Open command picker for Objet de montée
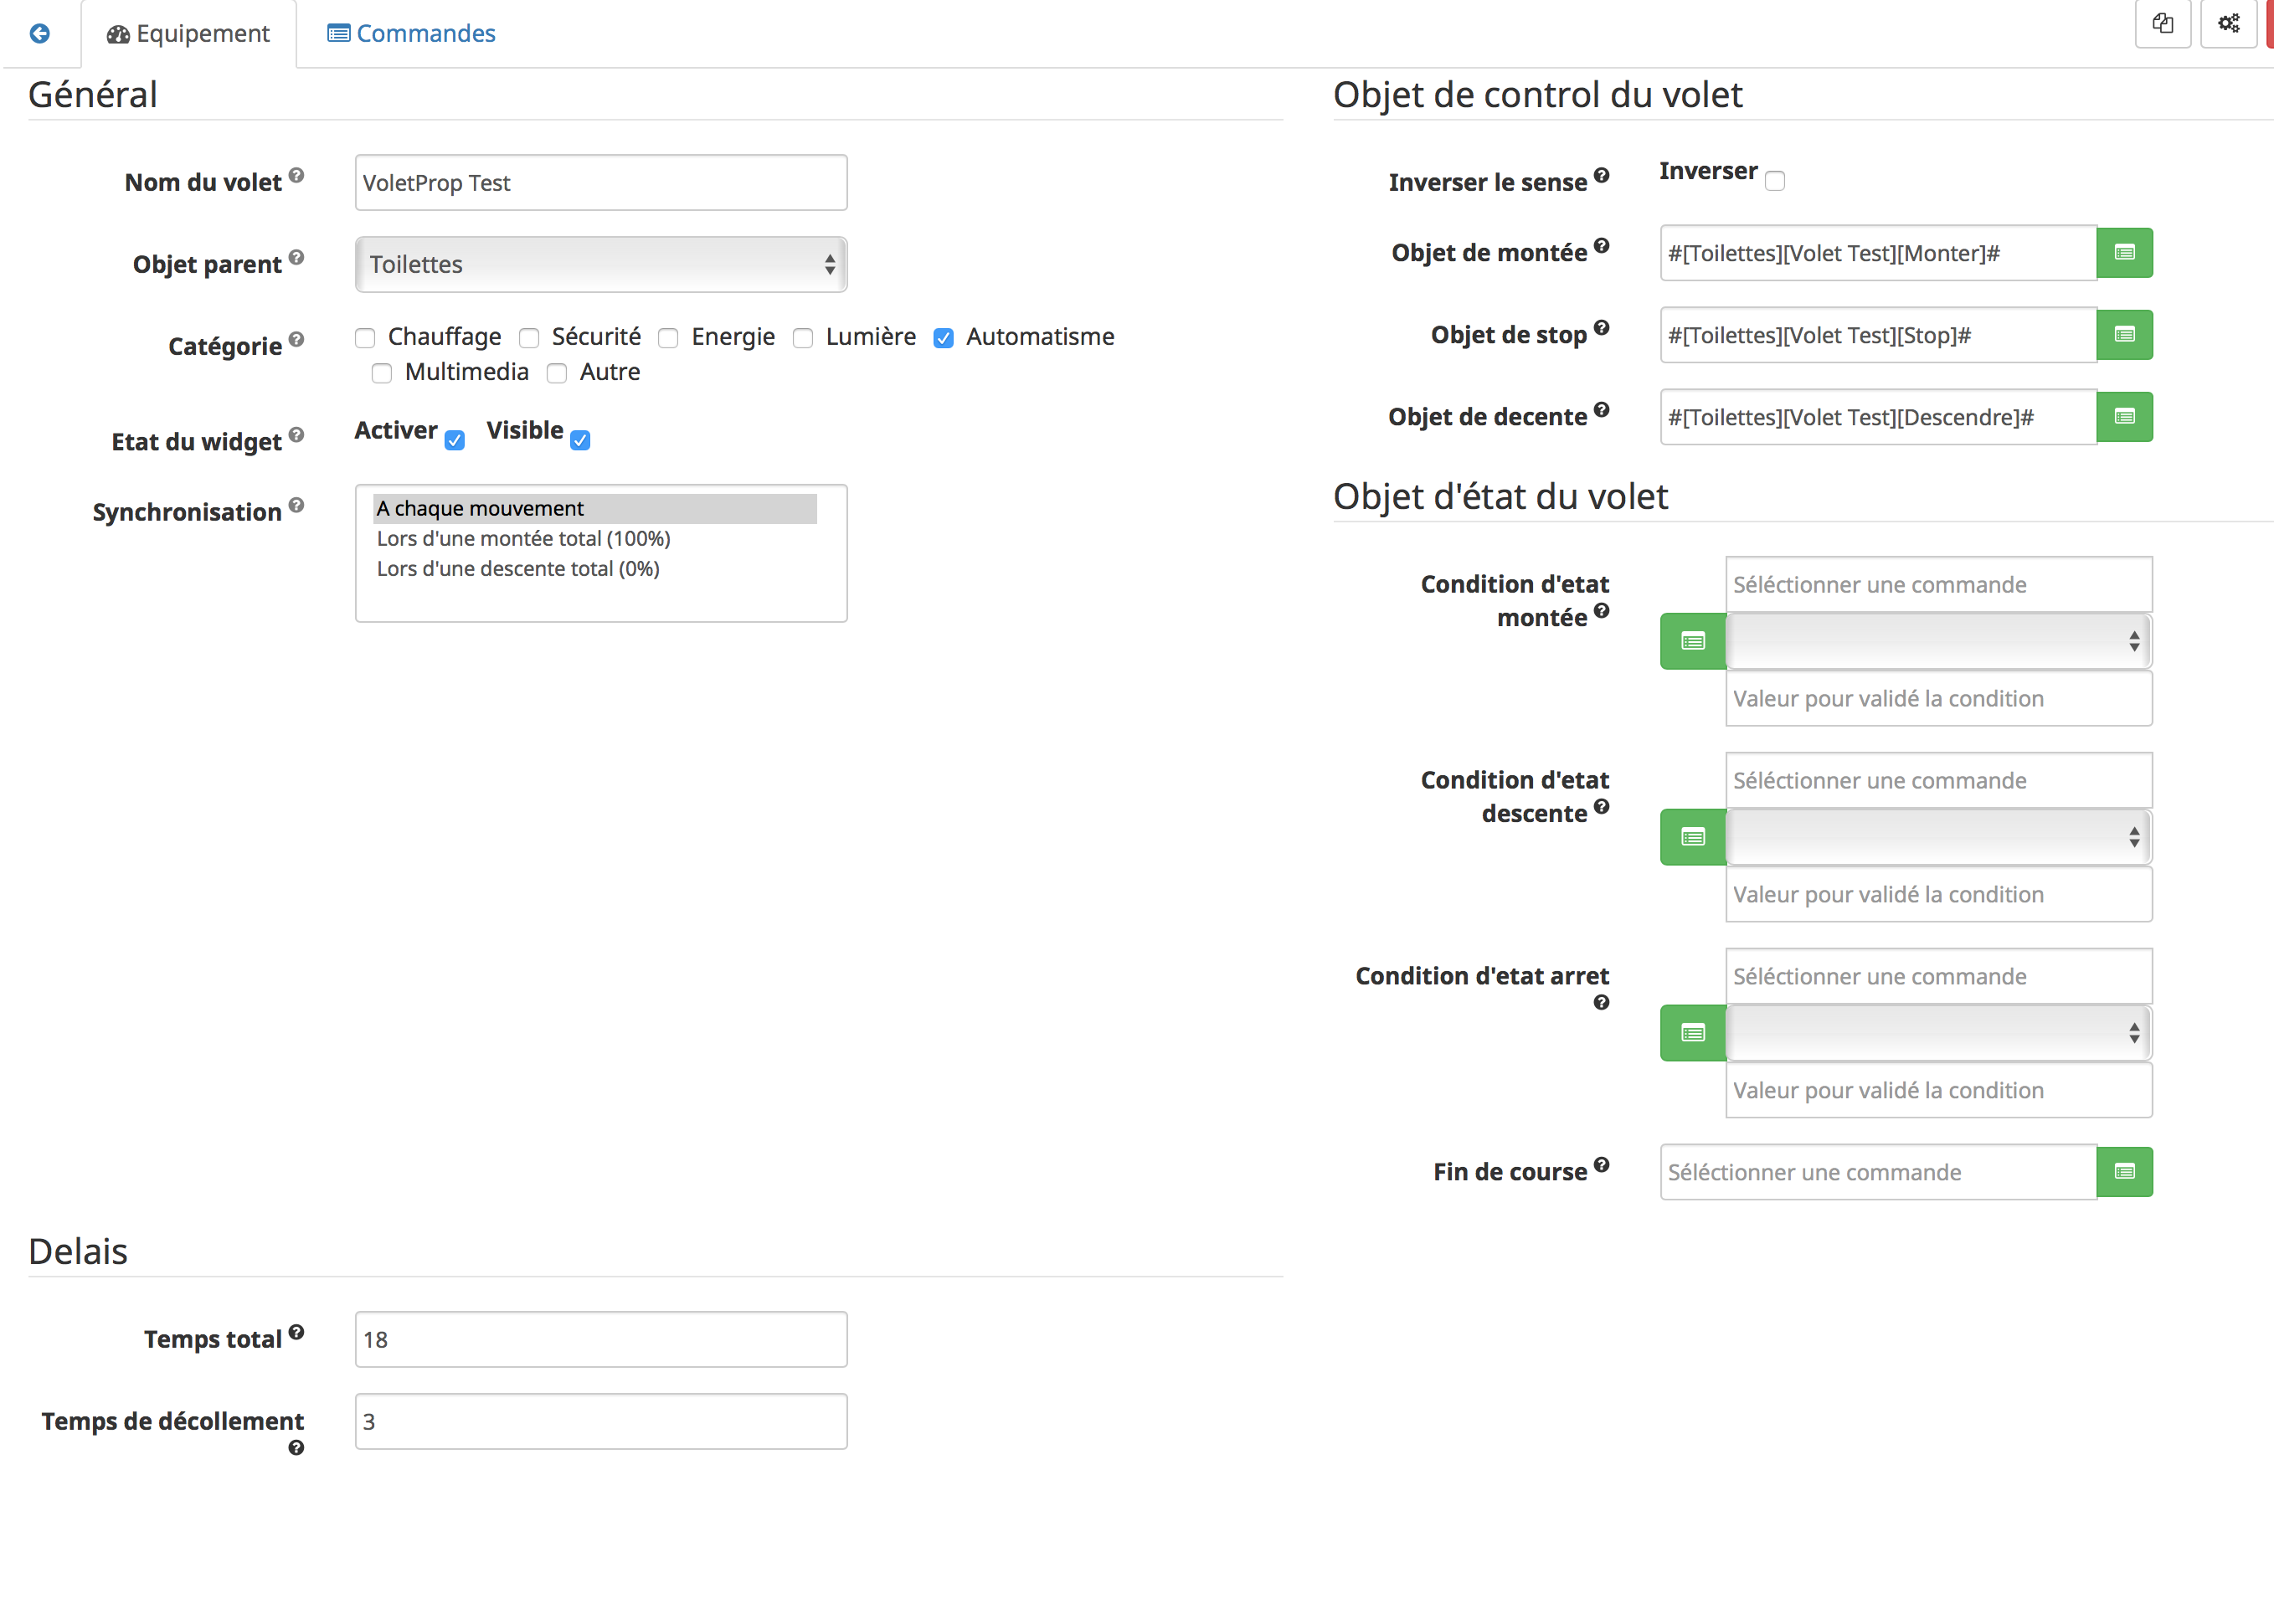This screenshot has width=2274, height=1624. click(x=2124, y=253)
